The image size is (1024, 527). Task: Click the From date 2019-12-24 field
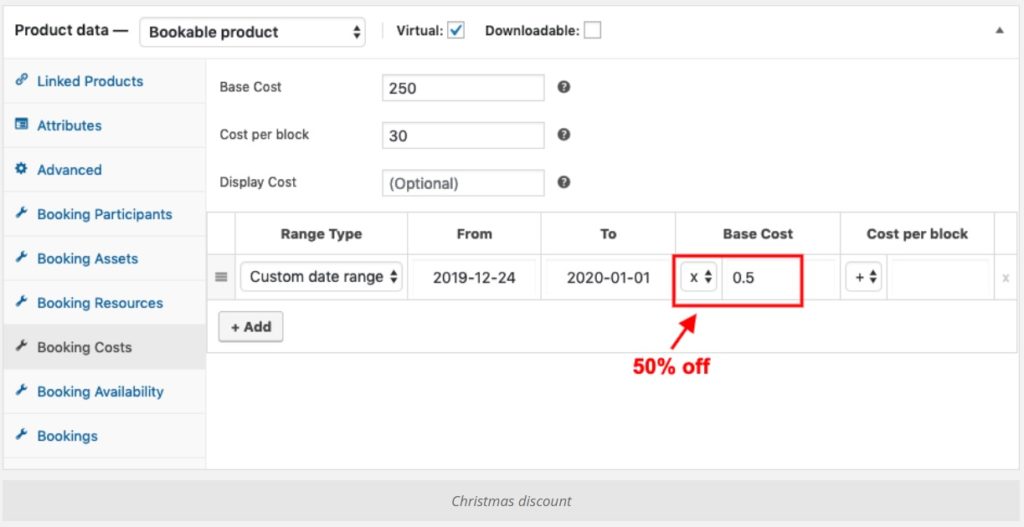tap(474, 278)
